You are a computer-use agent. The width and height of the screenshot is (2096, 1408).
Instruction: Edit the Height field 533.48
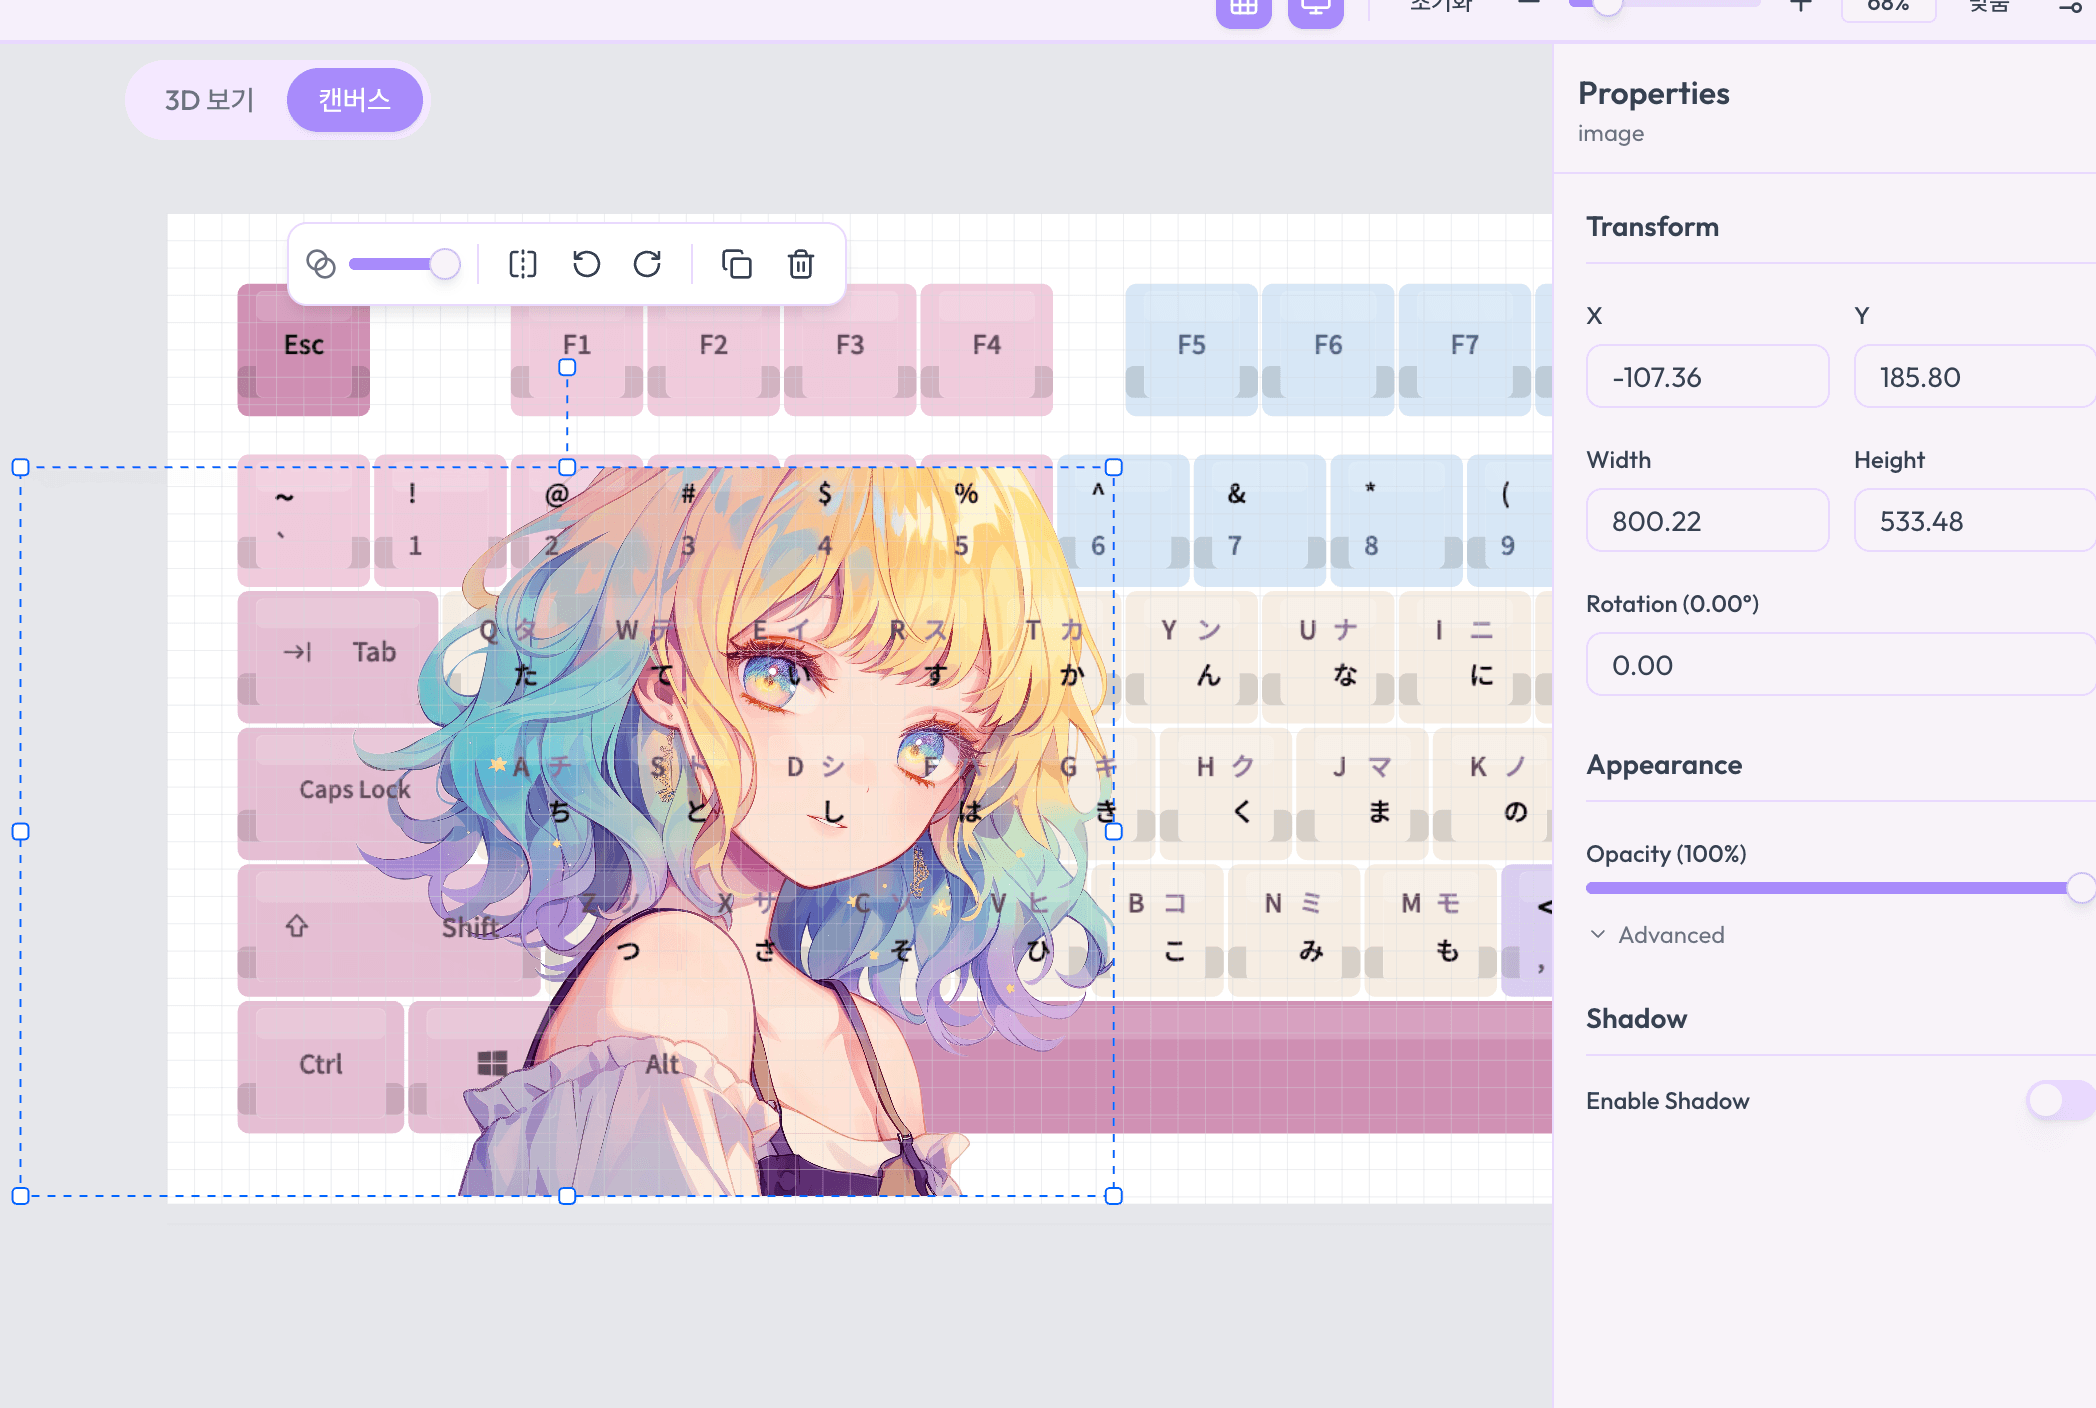[x=1974, y=520]
